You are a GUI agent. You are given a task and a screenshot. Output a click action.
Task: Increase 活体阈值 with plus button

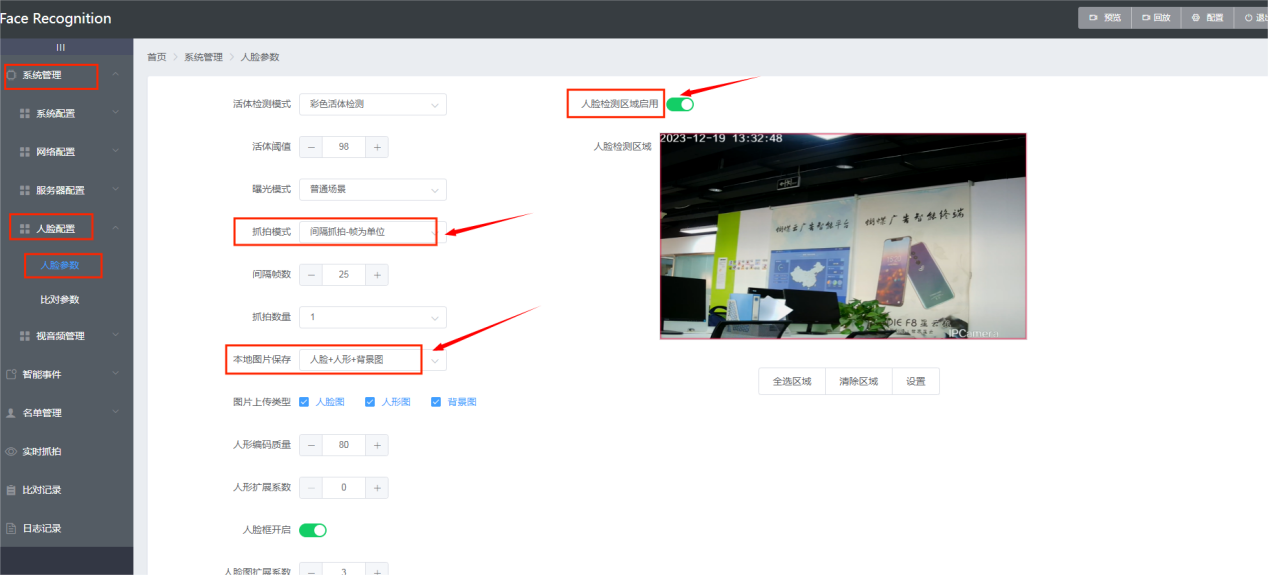[x=377, y=147]
